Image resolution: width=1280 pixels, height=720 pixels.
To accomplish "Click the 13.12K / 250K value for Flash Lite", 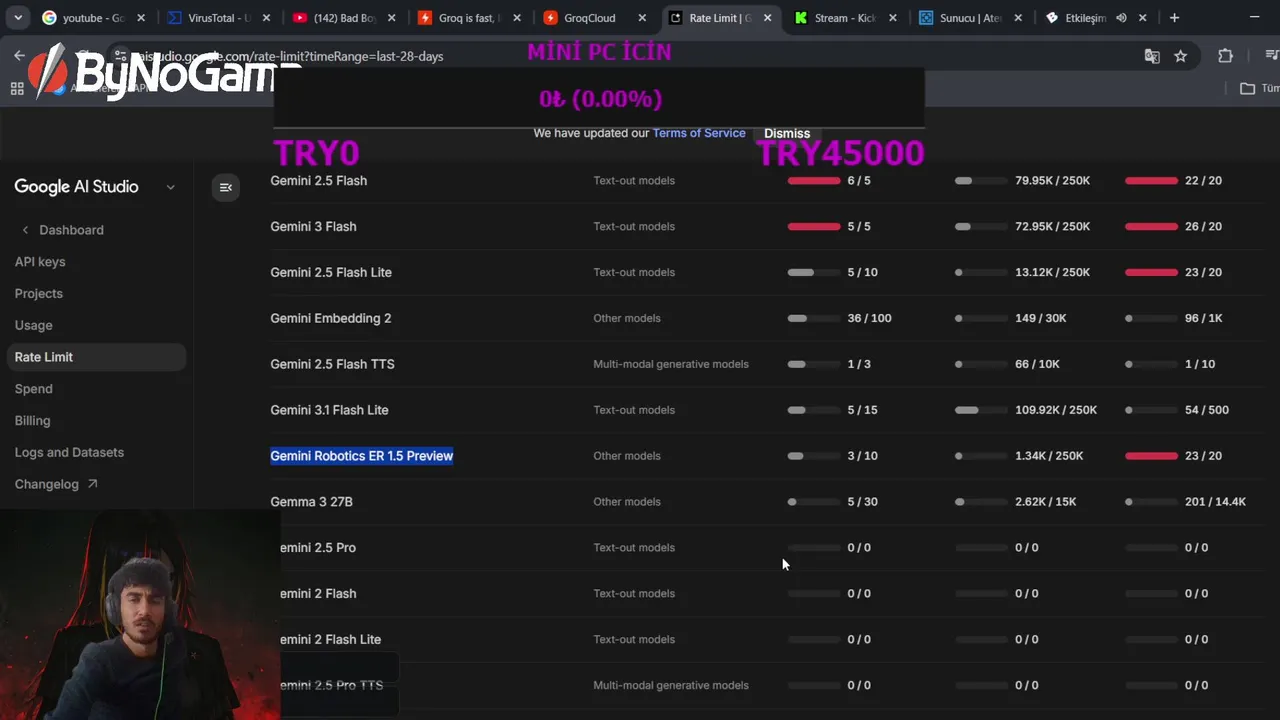I will (x=1052, y=272).
